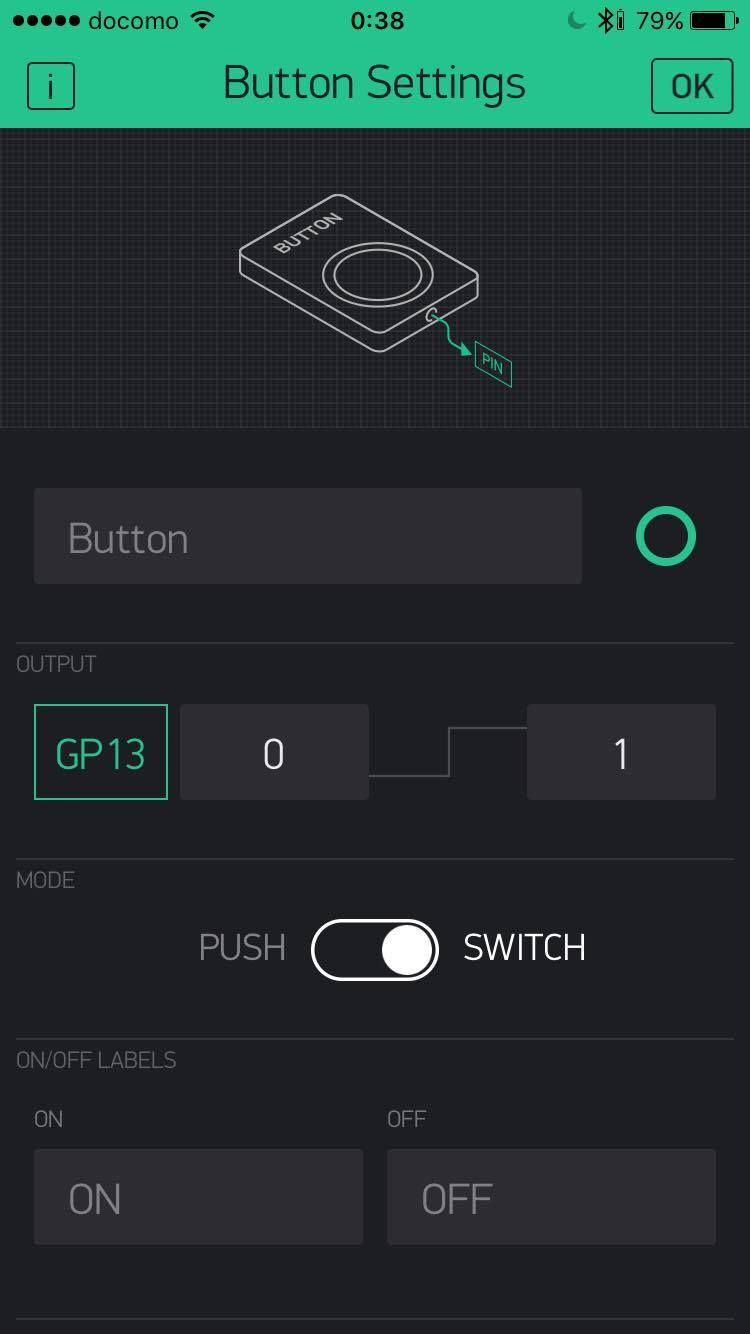Image resolution: width=750 pixels, height=1334 pixels.
Task: Tap the Do Not Disturb moon icon
Action: (576, 20)
